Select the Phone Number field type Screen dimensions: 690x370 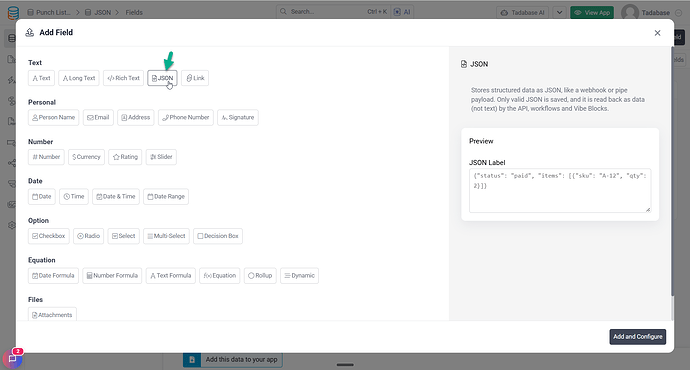pyautogui.click(x=186, y=117)
